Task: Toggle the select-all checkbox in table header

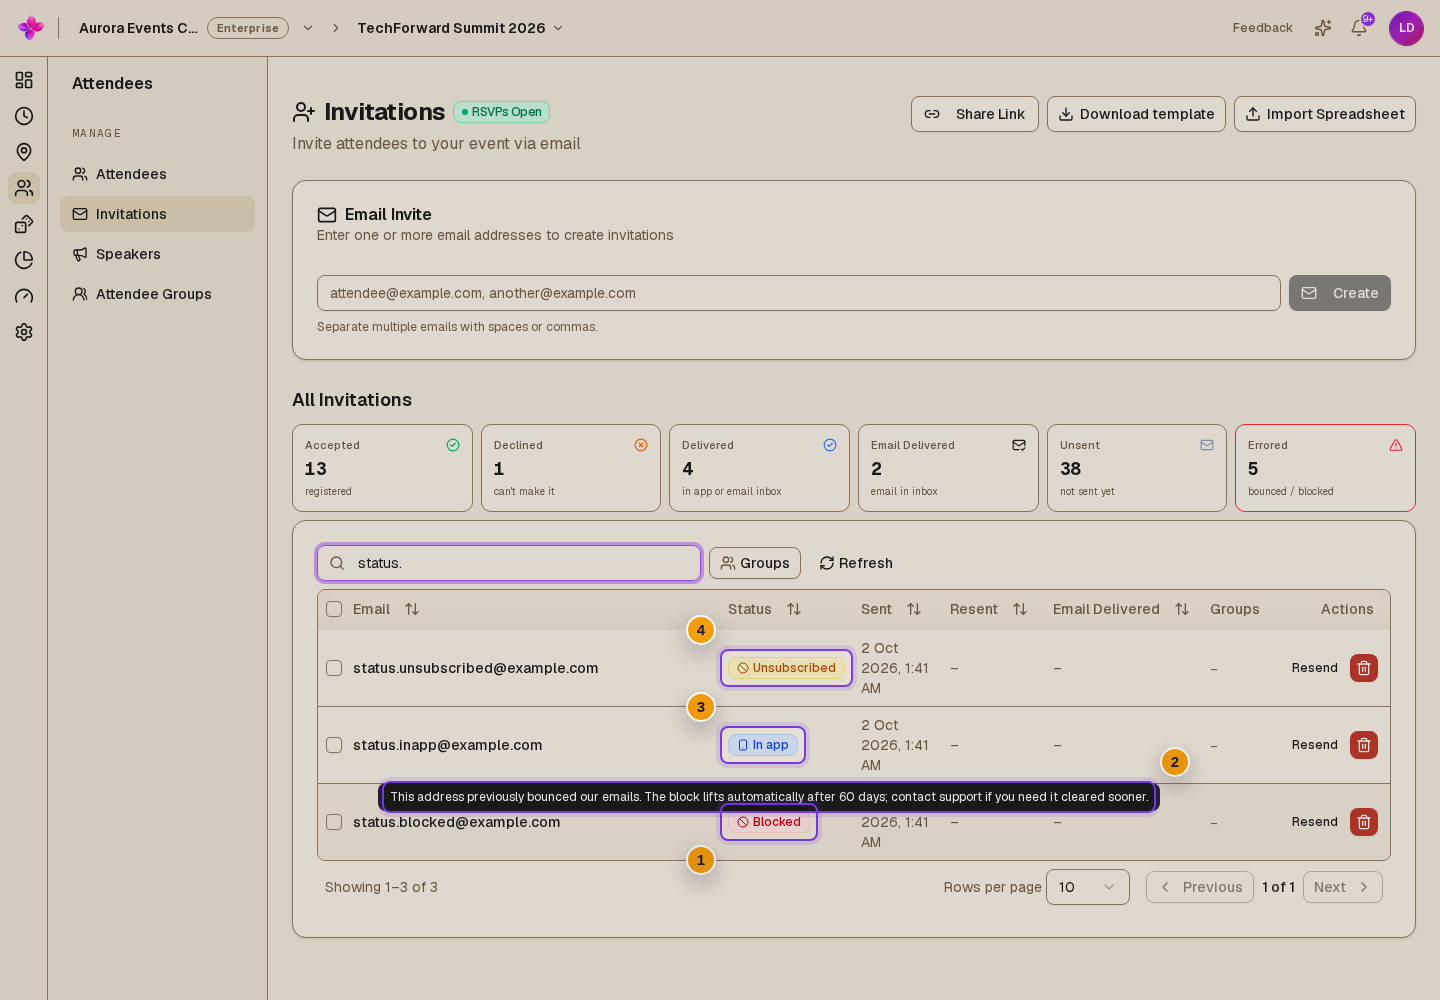Action: tap(334, 609)
